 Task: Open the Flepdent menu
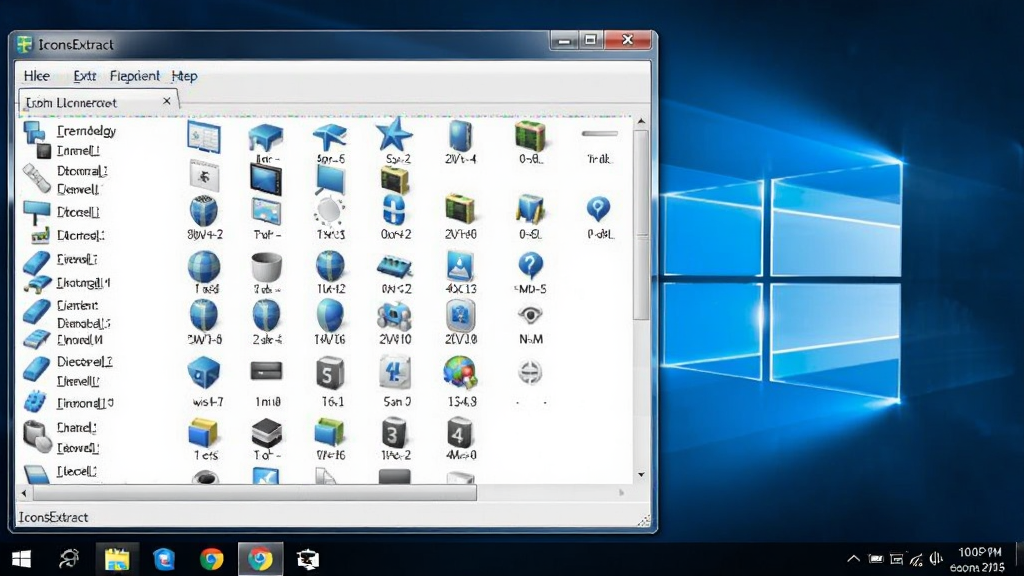[x=135, y=76]
